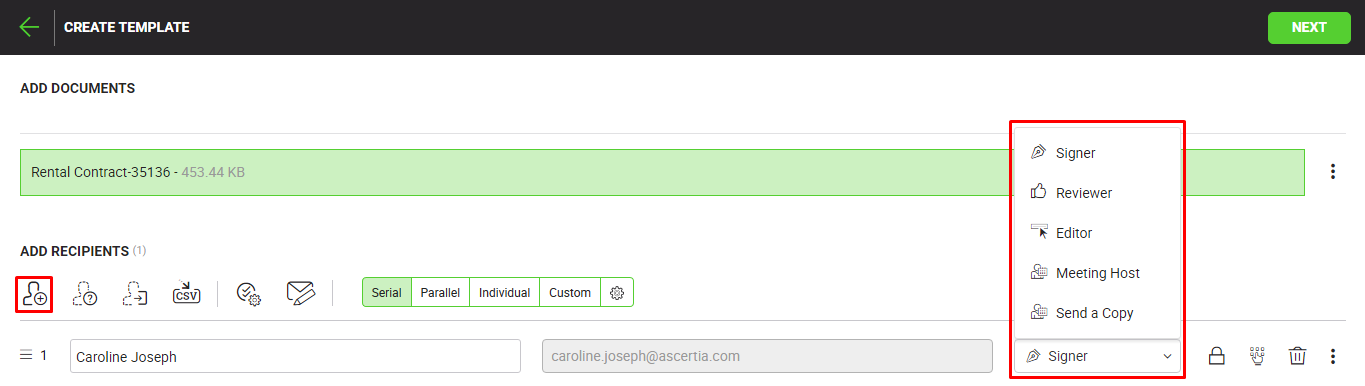
Task: Choose the Individual workflow mode
Action: tap(504, 293)
